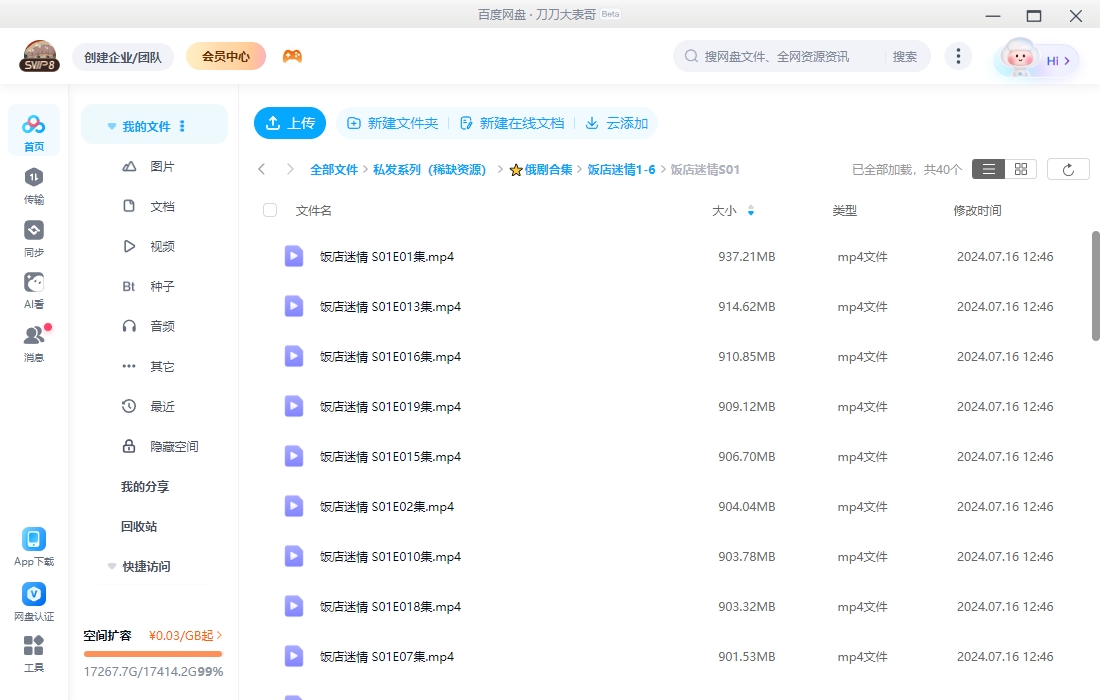1100x700 pixels.
Task: Open the 回收站 menu item
Action: tap(139, 526)
